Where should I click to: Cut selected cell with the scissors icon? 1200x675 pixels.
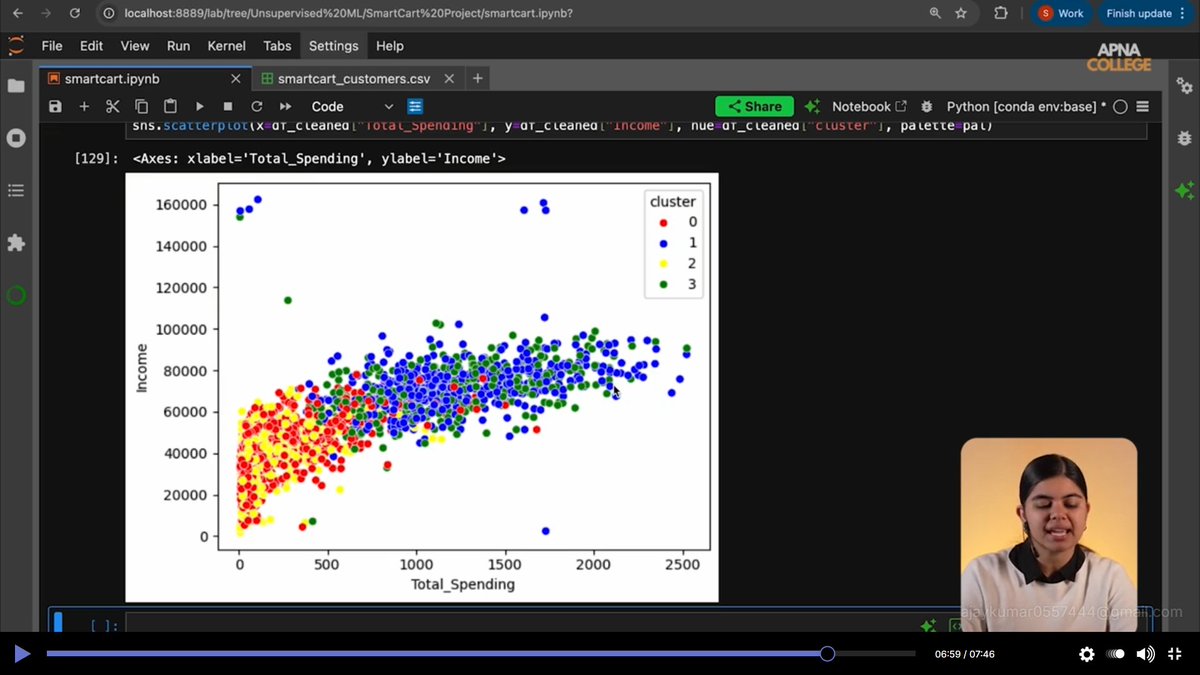[113, 106]
